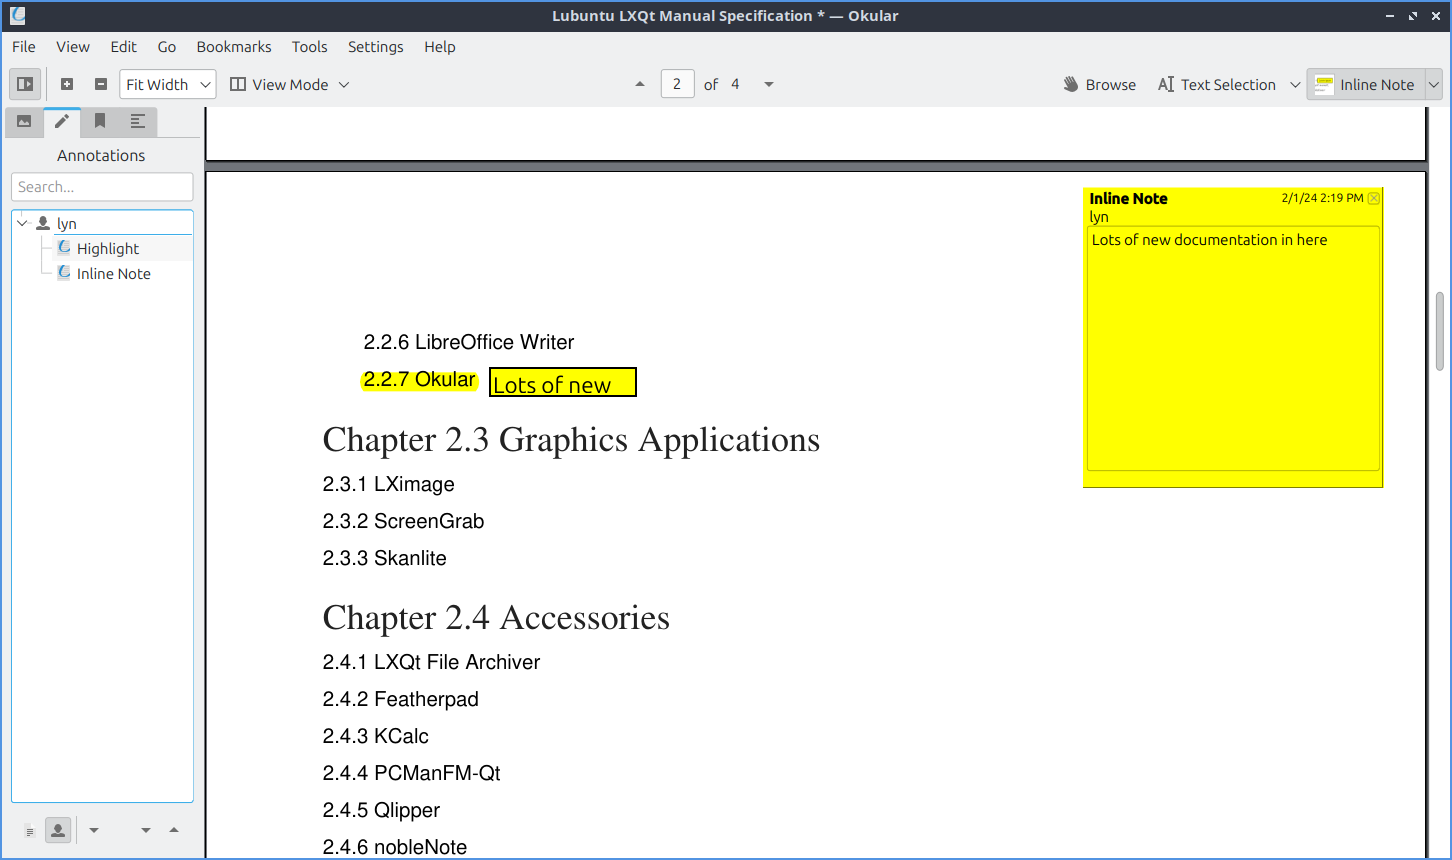Open the Contents outline sidebar tab
This screenshot has width=1452, height=860.
click(x=138, y=122)
